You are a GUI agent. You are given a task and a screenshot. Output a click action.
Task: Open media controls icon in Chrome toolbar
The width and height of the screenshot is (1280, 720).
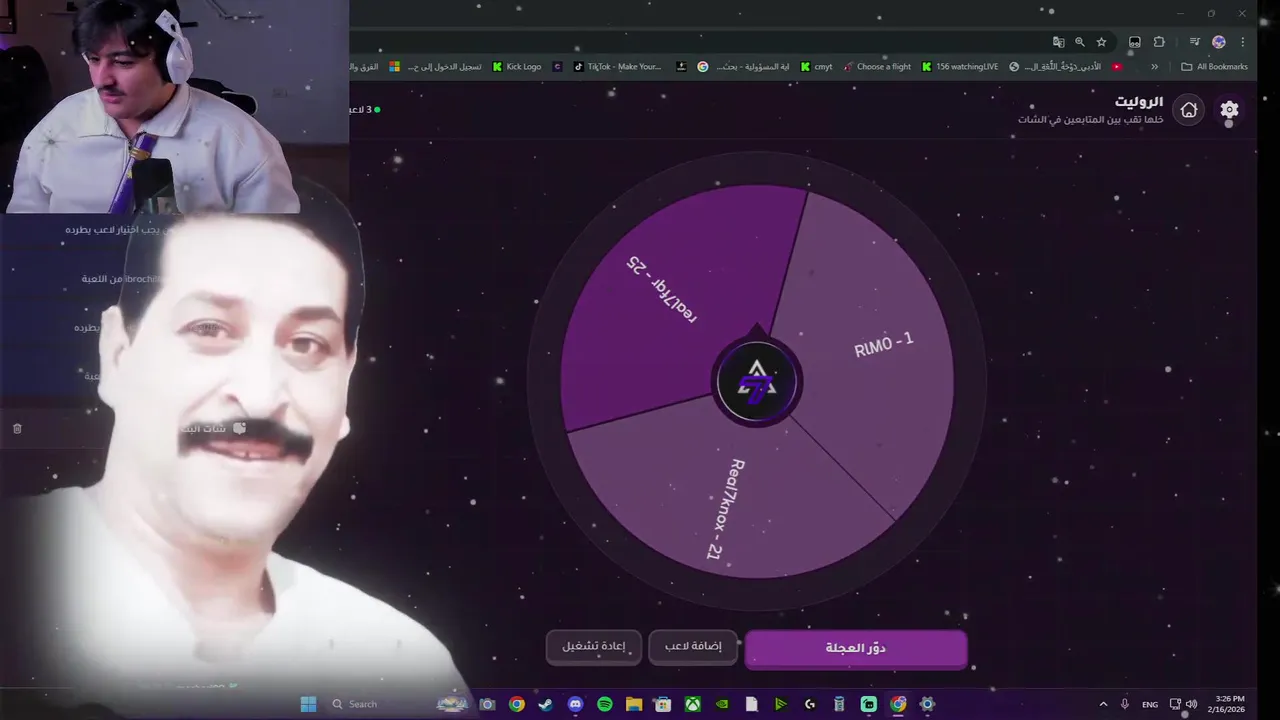(x=1194, y=42)
